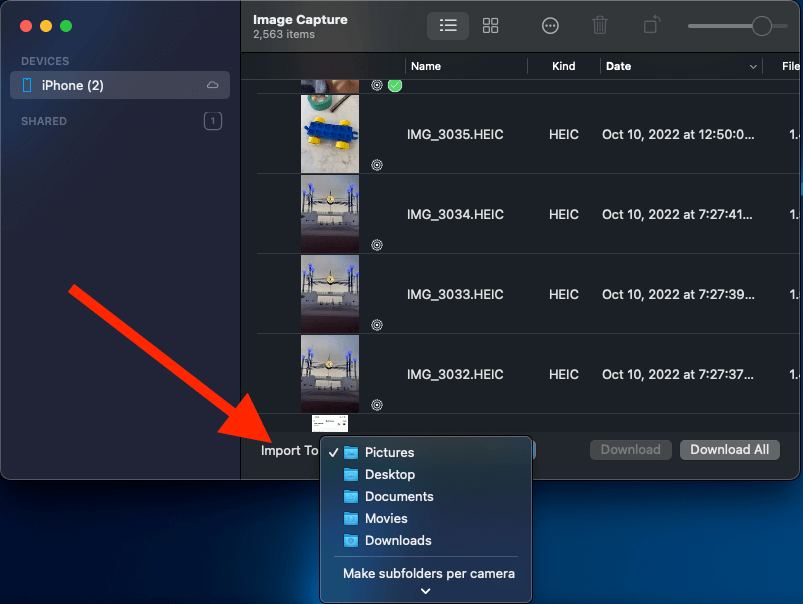Click the Download All button
The width and height of the screenshot is (803, 604).
coord(729,450)
